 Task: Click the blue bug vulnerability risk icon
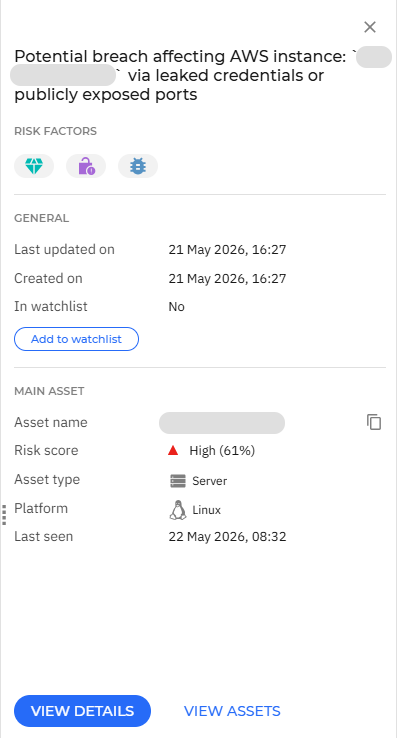[x=138, y=166]
